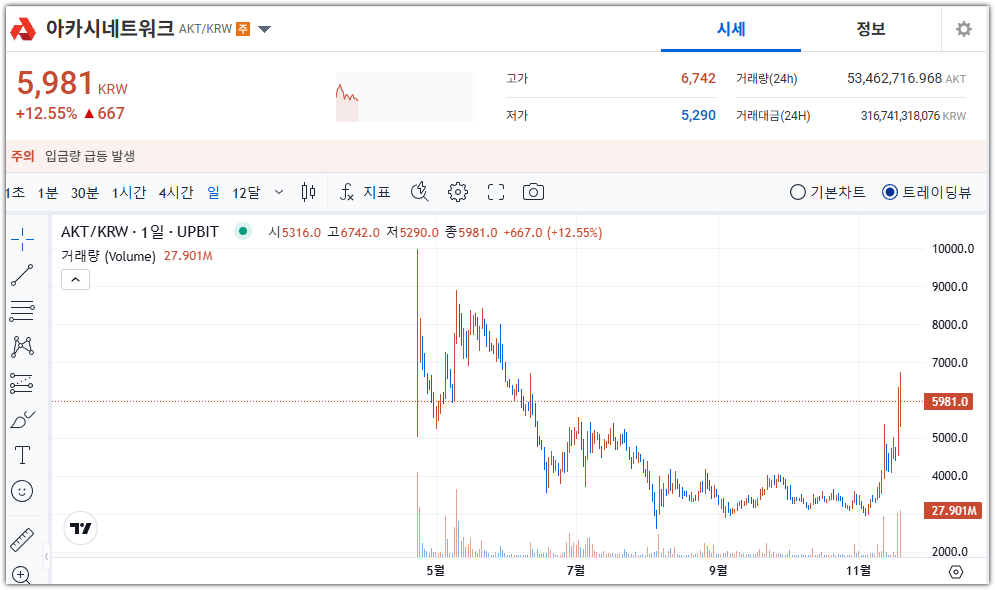
Task: Click the 10000.0 price axis label
Action: pos(952,249)
